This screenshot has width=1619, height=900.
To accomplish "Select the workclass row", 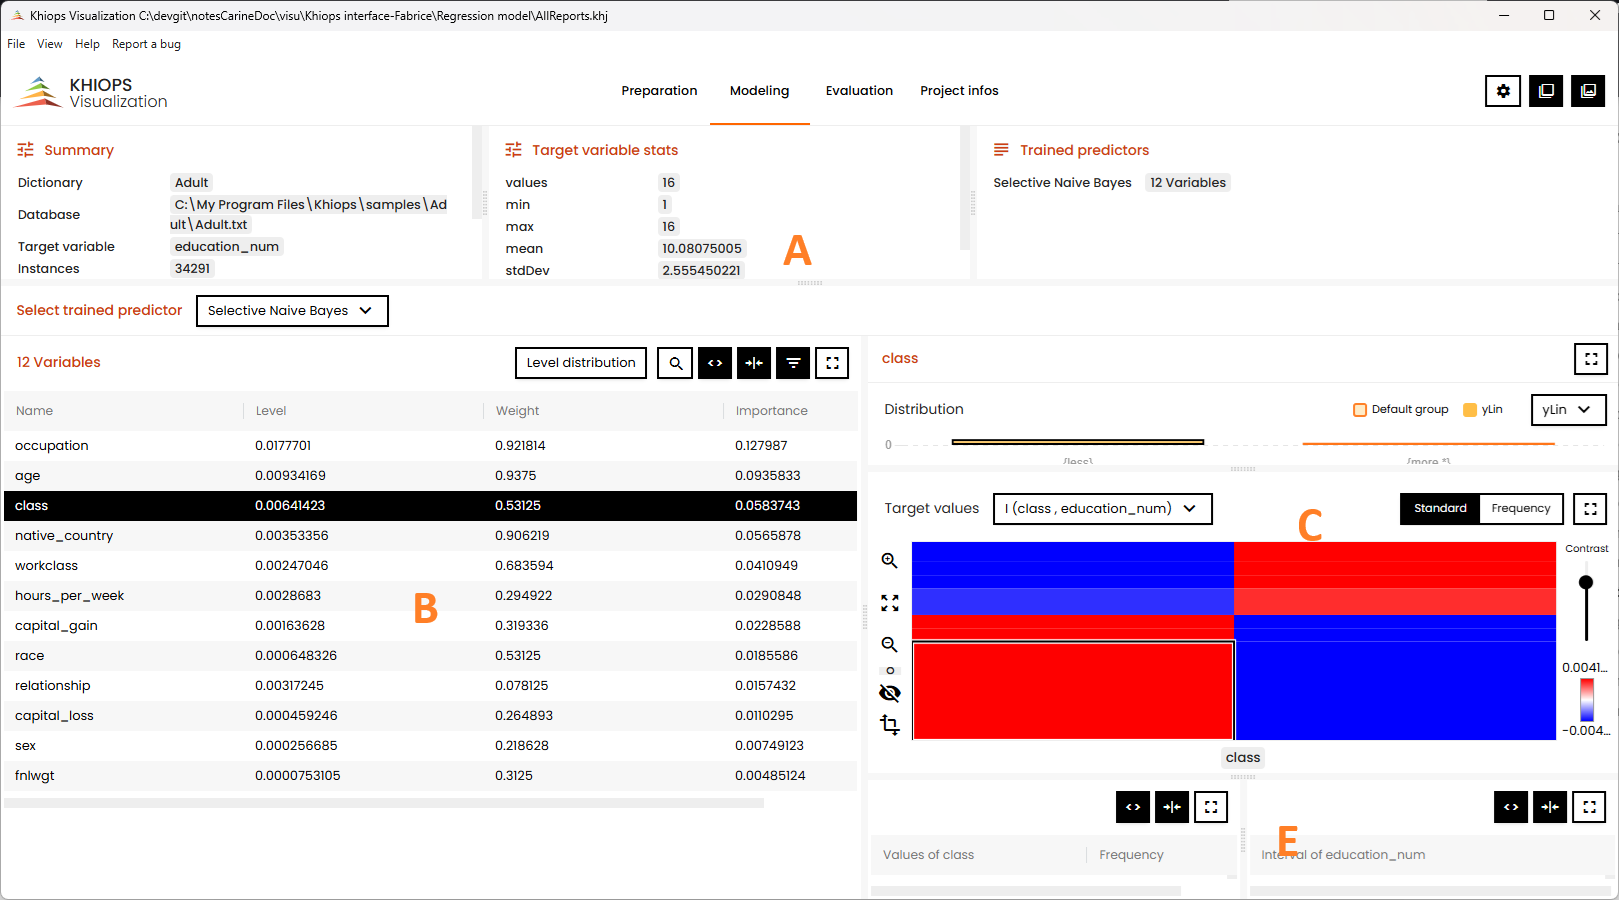I will point(430,566).
